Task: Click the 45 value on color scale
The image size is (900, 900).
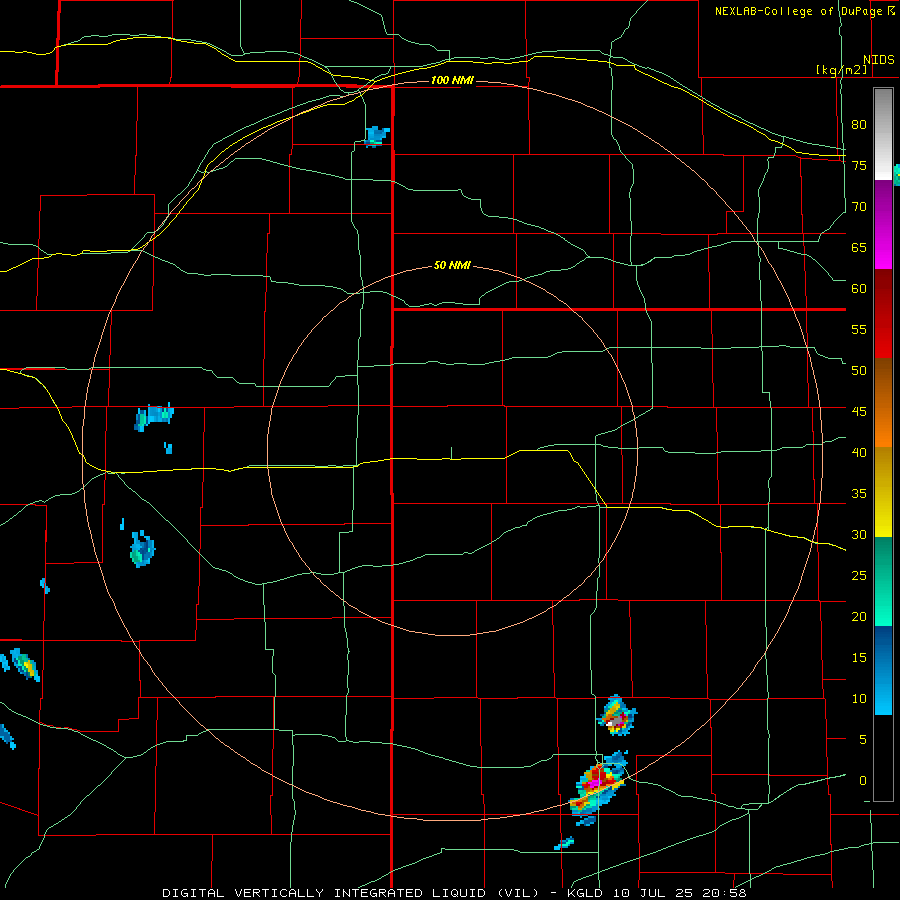Action: click(859, 412)
